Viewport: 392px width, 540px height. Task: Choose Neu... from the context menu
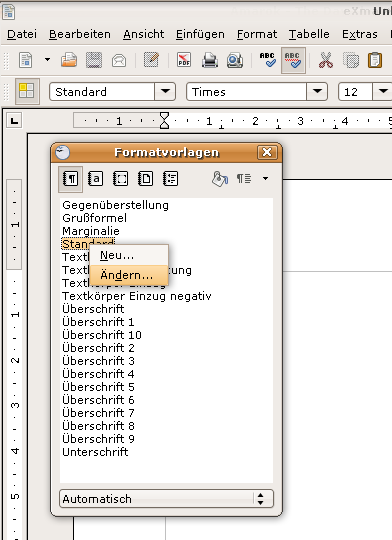pyautogui.click(x=129, y=256)
